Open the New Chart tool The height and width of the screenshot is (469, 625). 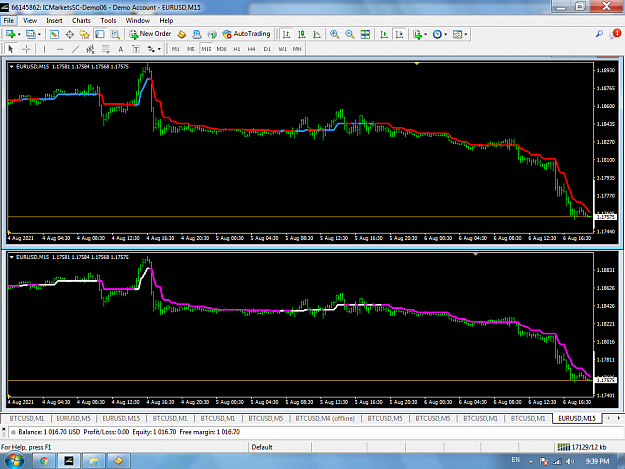click(10, 34)
